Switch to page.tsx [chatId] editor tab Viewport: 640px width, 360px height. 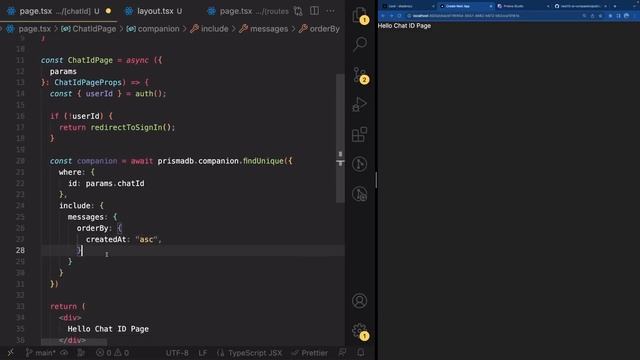click(59, 11)
